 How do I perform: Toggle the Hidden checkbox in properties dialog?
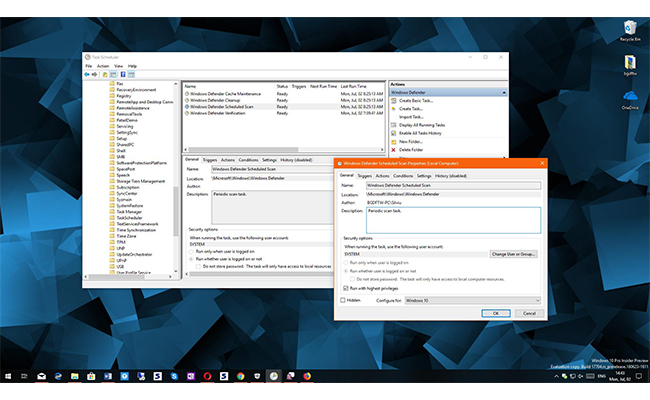pyautogui.click(x=344, y=300)
